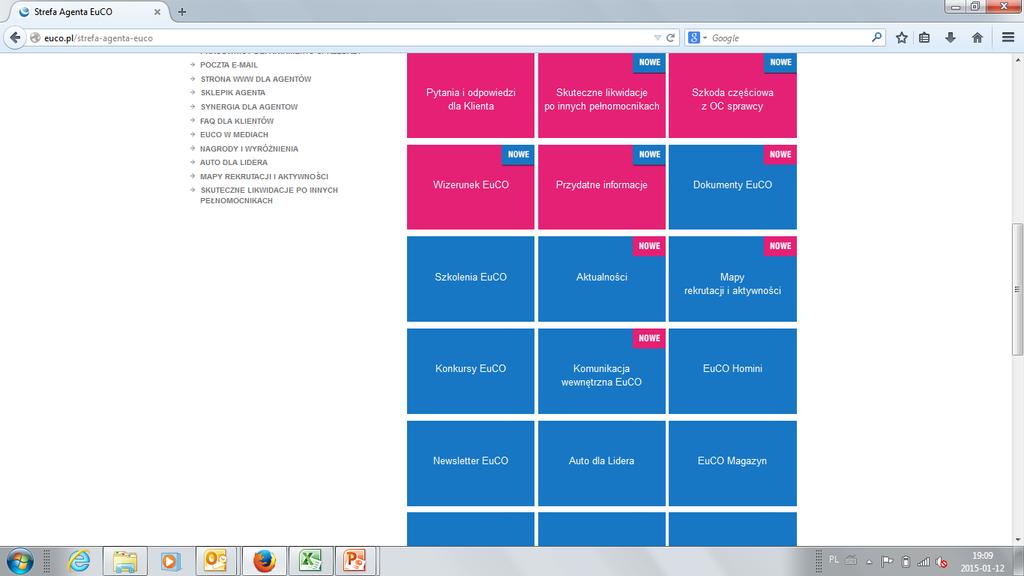
Task: Open the Newsletter EuCO tile
Action: 470,463
